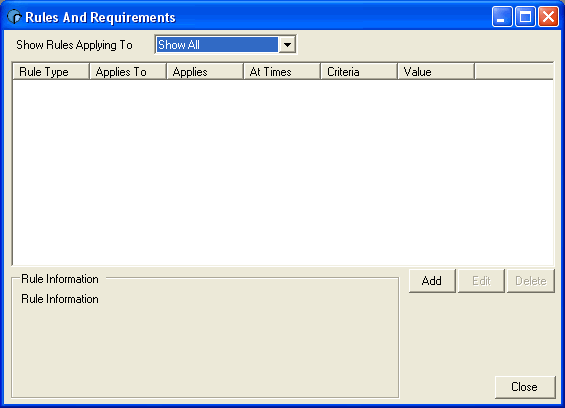This screenshot has height=408, width=565.
Task: Click the application icon in title bar
Action: pyautogui.click(x=14, y=17)
